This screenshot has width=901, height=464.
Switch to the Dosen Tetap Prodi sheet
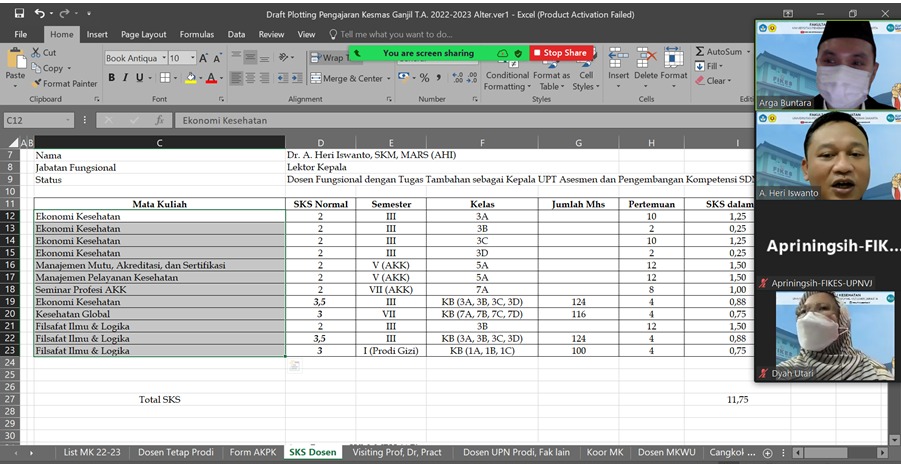click(175, 452)
